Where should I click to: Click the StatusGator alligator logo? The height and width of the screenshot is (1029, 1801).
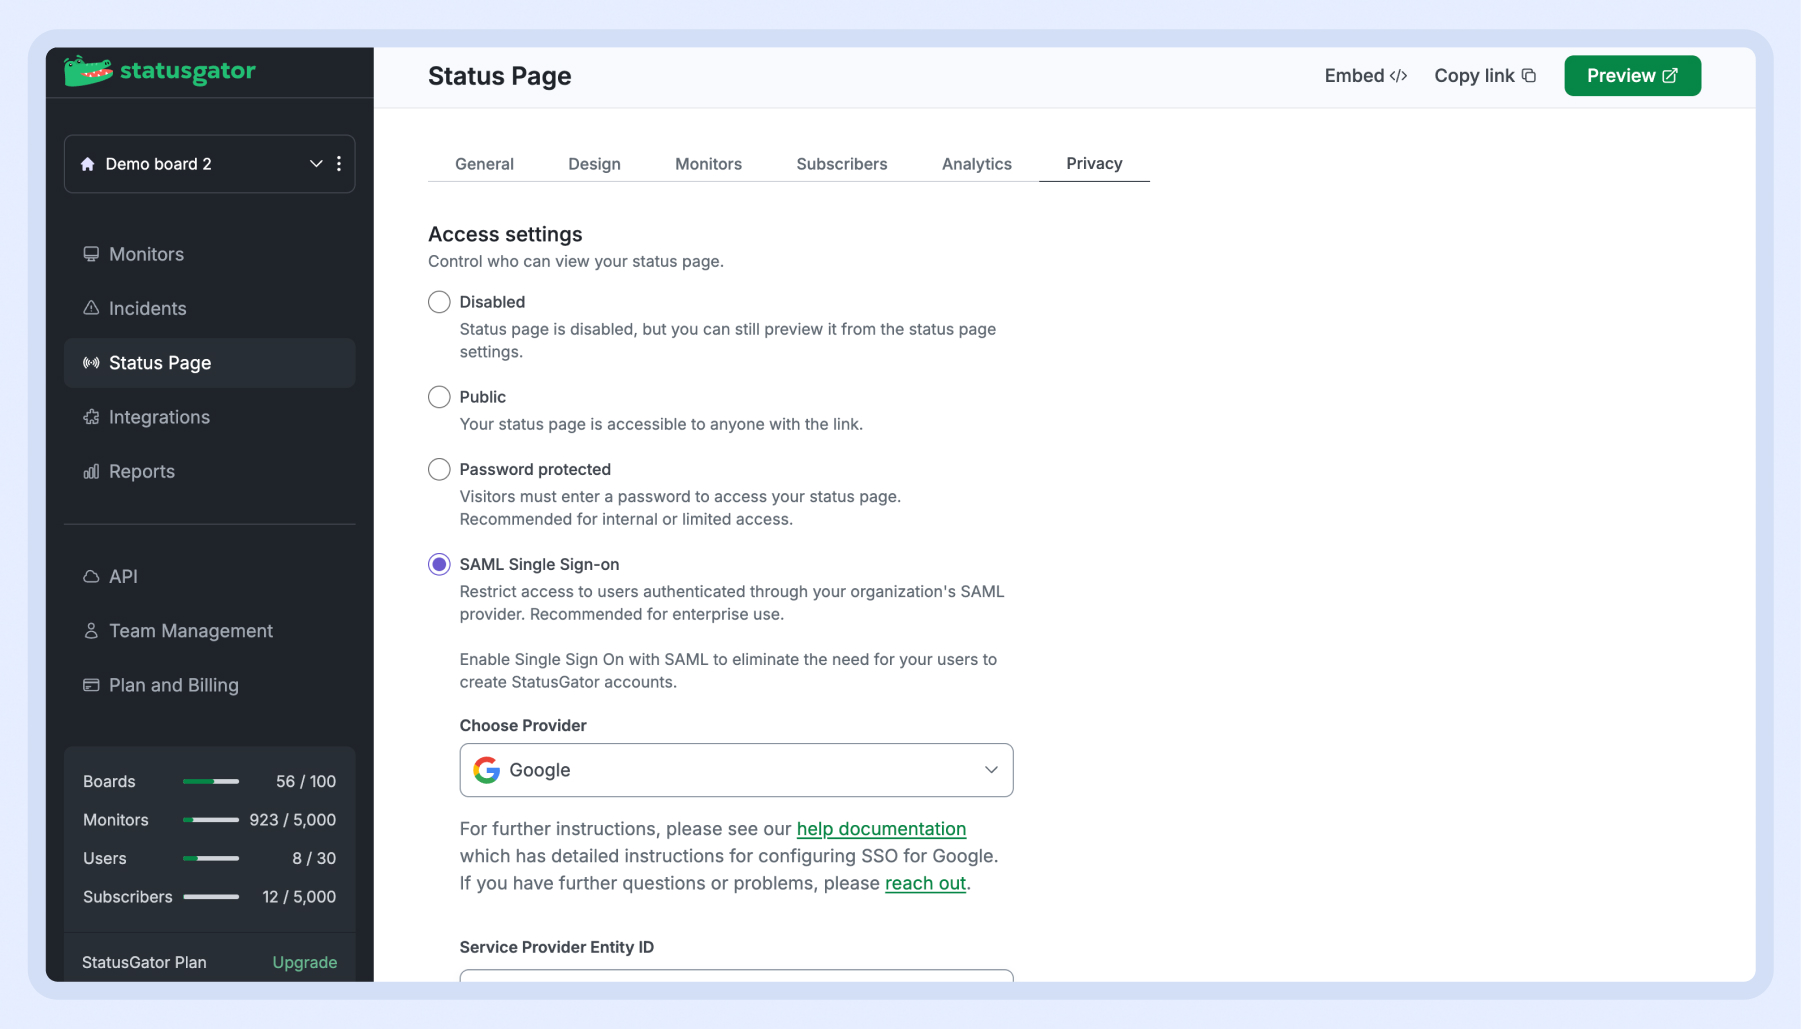[88, 71]
